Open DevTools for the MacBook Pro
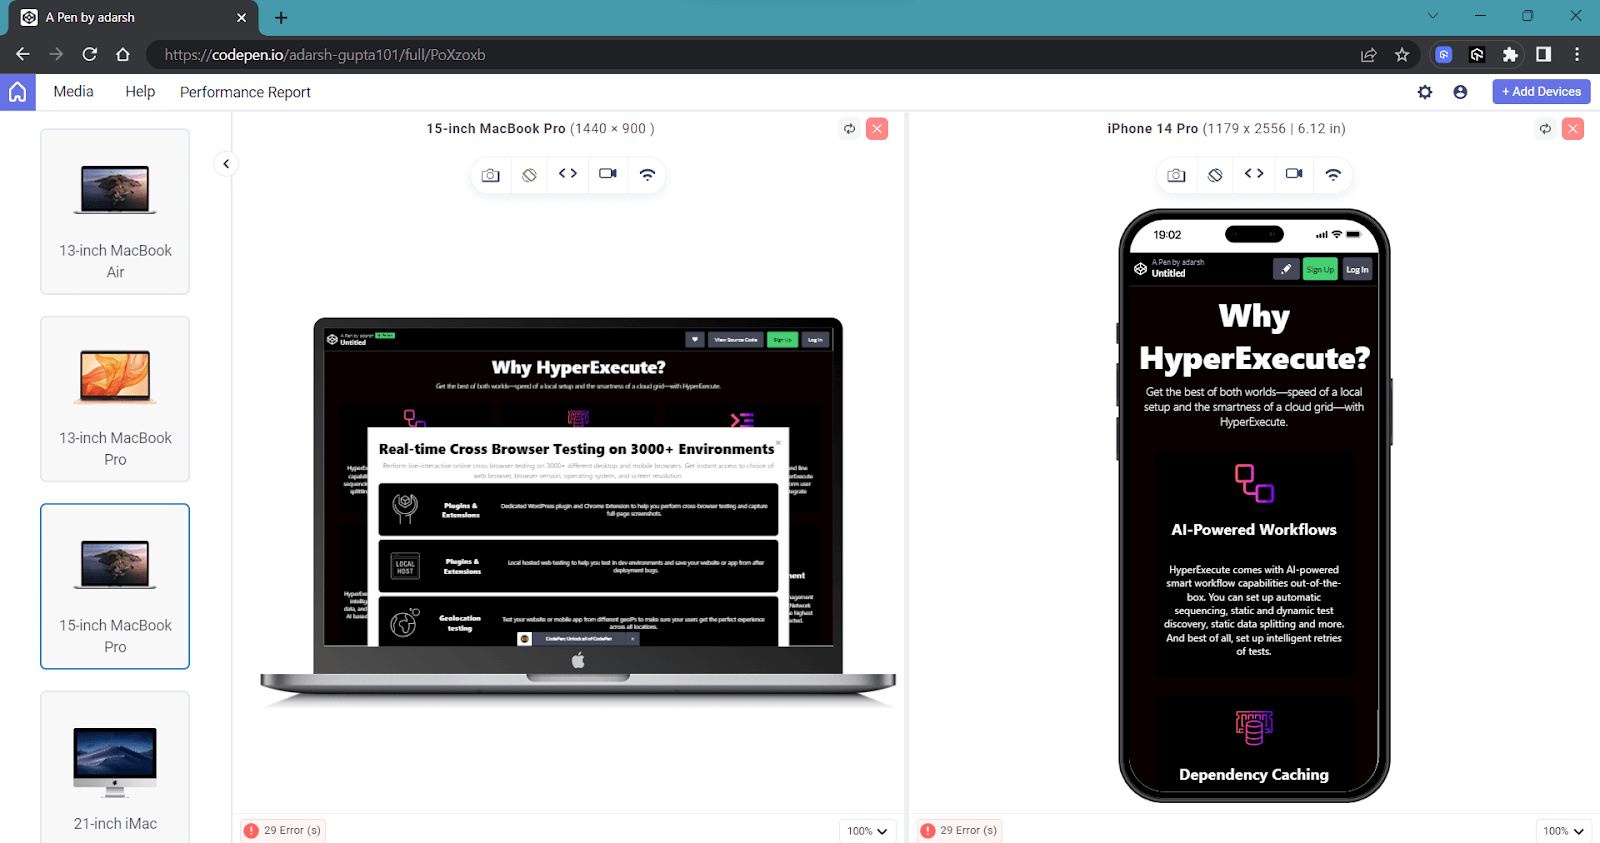This screenshot has width=1600, height=843. tap(568, 174)
